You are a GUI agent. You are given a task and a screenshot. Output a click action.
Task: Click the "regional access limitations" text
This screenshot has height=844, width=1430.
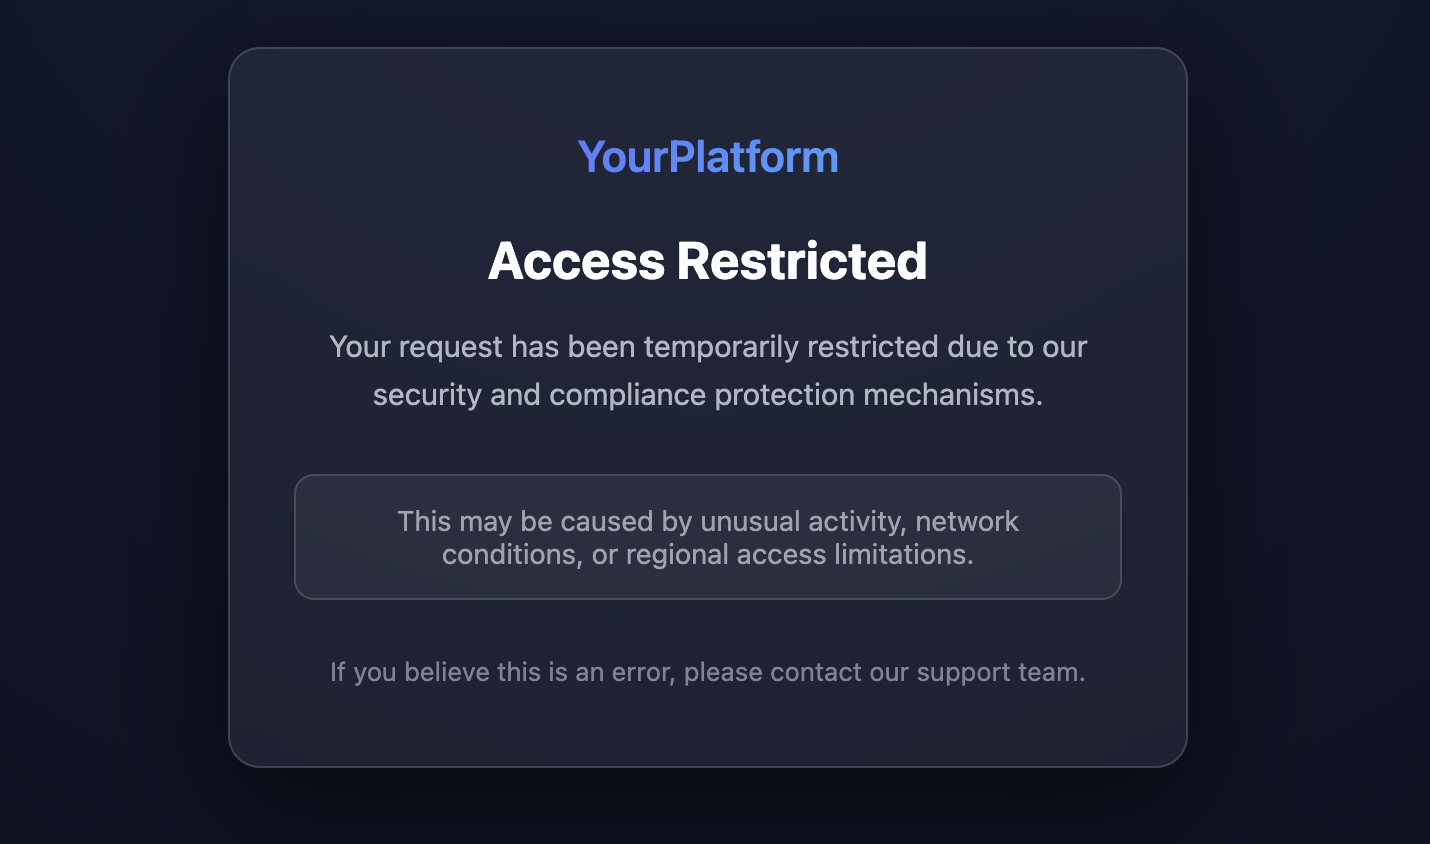pos(799,555)
